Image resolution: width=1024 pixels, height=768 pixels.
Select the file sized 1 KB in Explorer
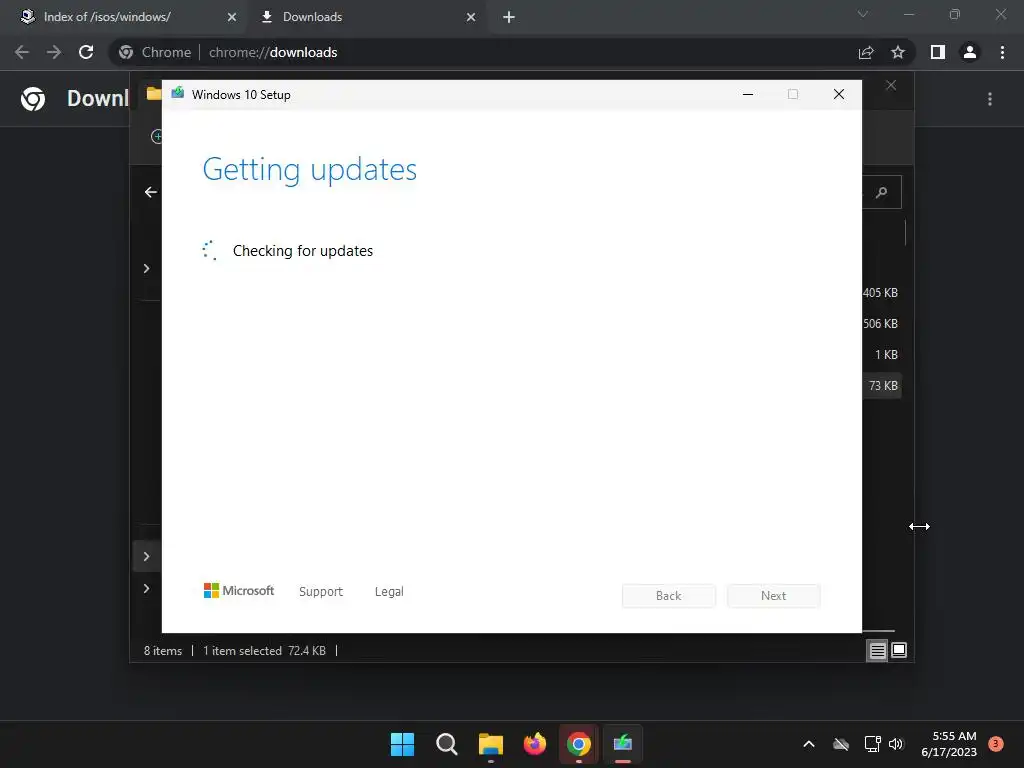[886, 355]
